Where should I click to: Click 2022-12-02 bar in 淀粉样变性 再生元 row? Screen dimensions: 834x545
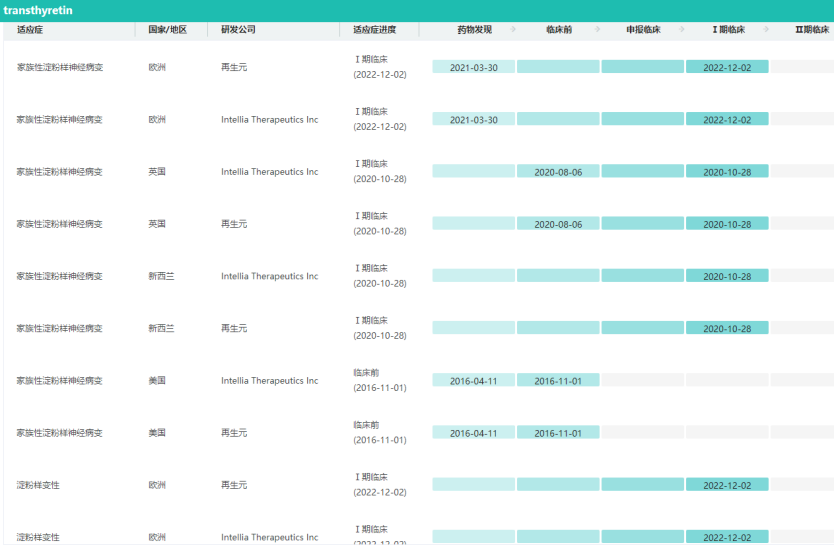coord(727,484)
